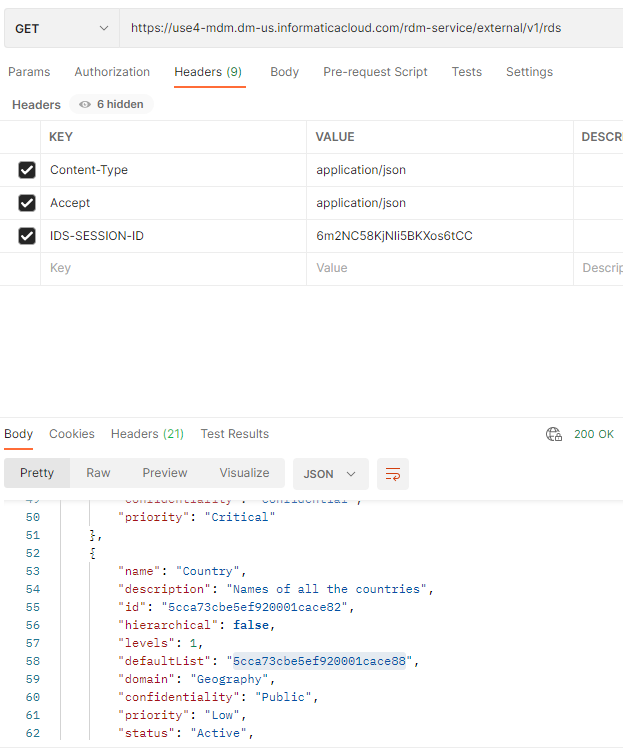Click the KEY column header
This screenshot has width=623, height=755.
pyautogui.click(x=61, y=137)
